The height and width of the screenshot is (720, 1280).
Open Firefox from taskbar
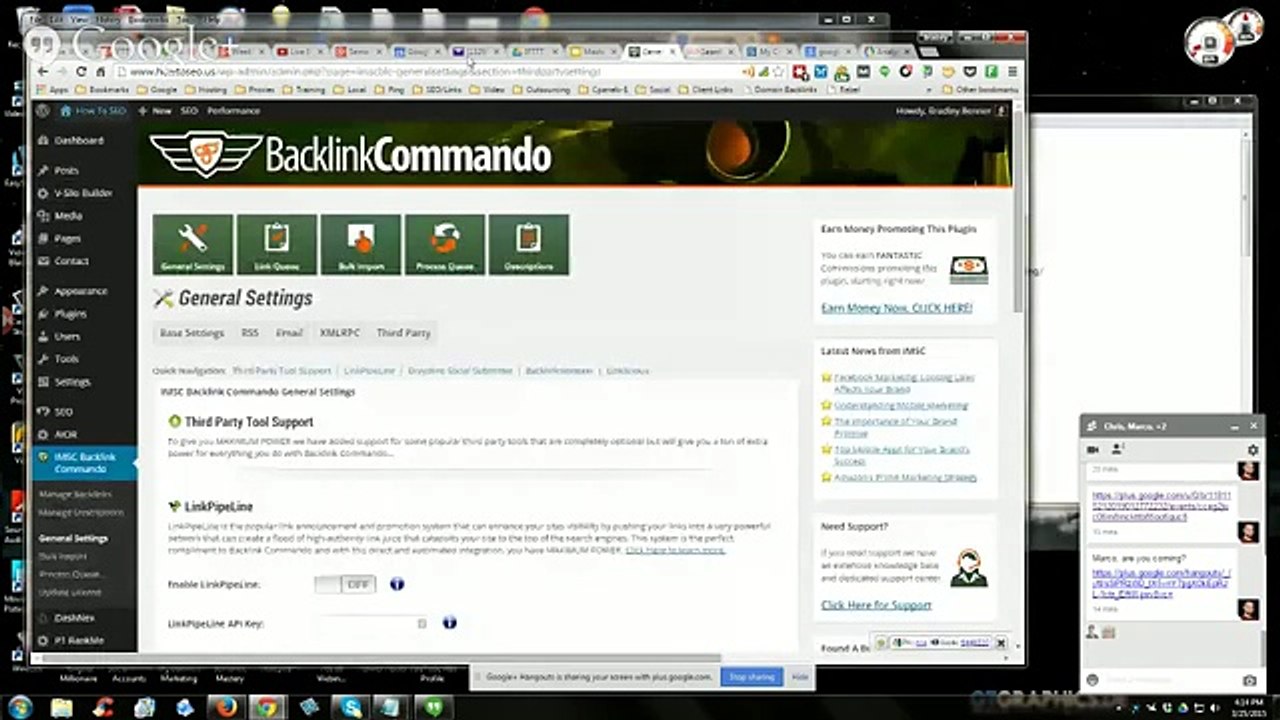point(224,707)
